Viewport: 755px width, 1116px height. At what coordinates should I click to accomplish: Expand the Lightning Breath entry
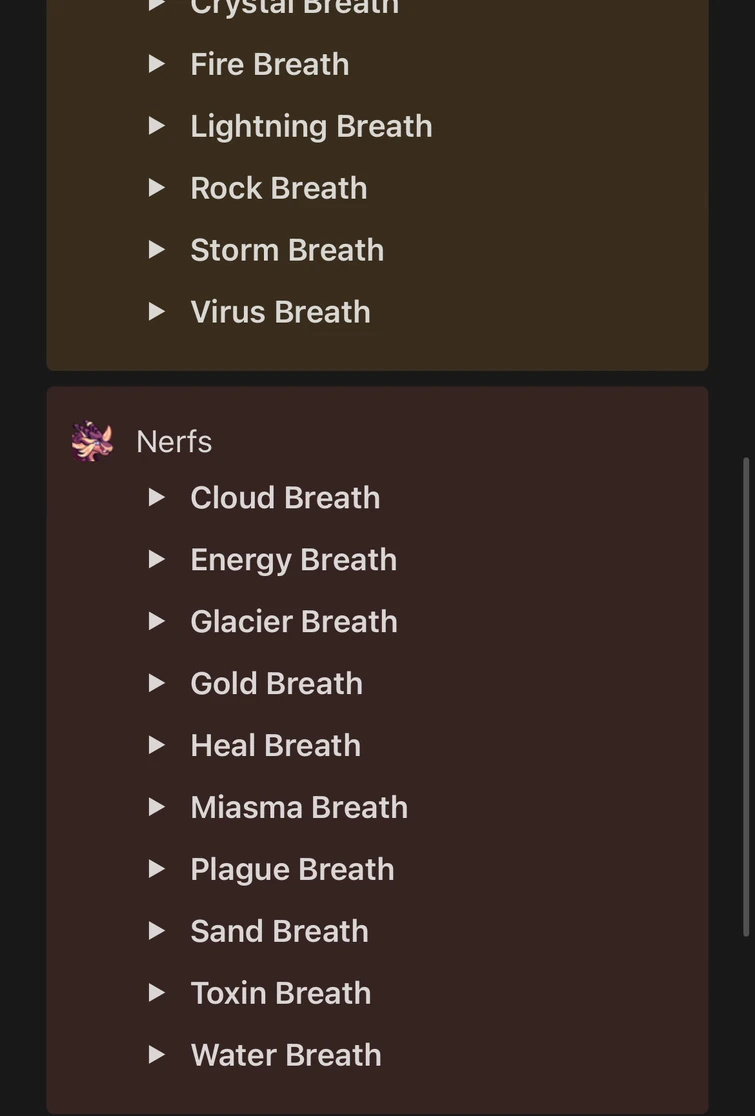(157, 125)
